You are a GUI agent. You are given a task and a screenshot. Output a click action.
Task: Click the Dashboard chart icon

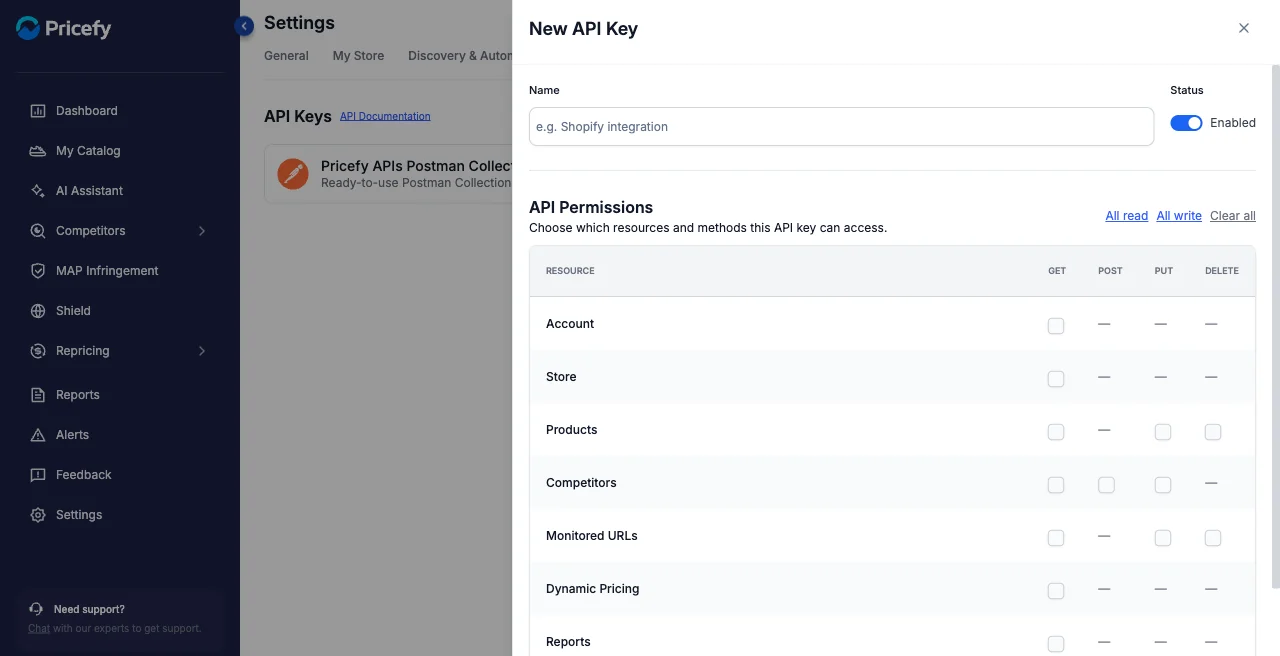pyautogui.click(x=38, y=111)
